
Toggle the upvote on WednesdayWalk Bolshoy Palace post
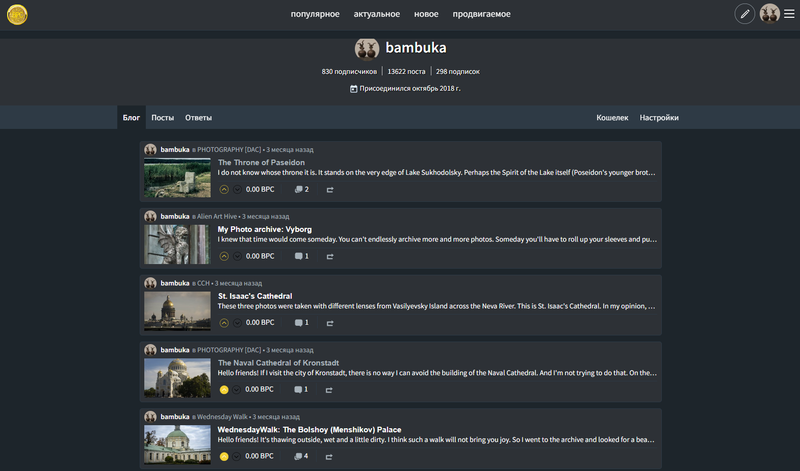point(224,457)
